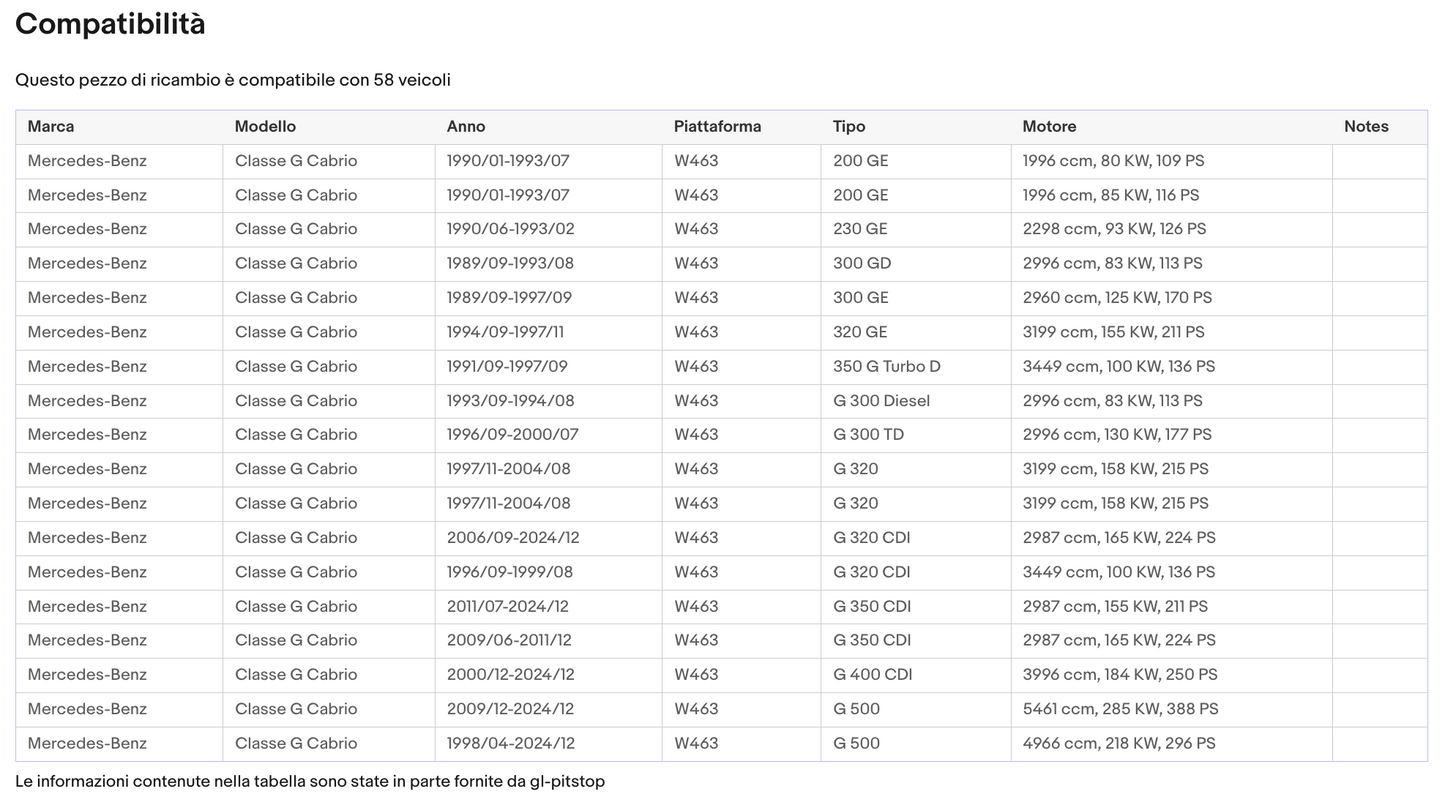Click the 2006/09-2024/12 year cell

pos(513,538)
